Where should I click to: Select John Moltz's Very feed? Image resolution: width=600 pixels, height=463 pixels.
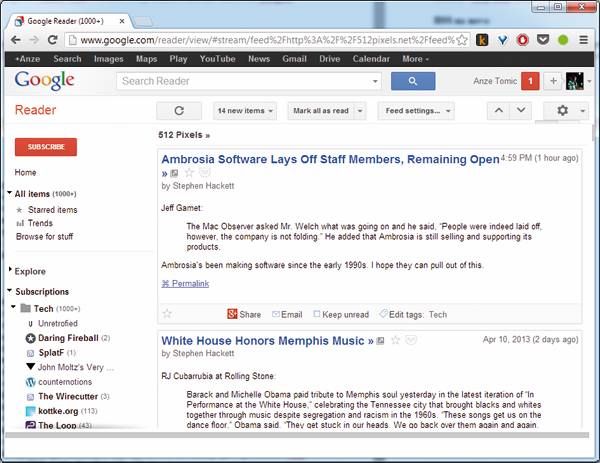(x=70, y=367)
